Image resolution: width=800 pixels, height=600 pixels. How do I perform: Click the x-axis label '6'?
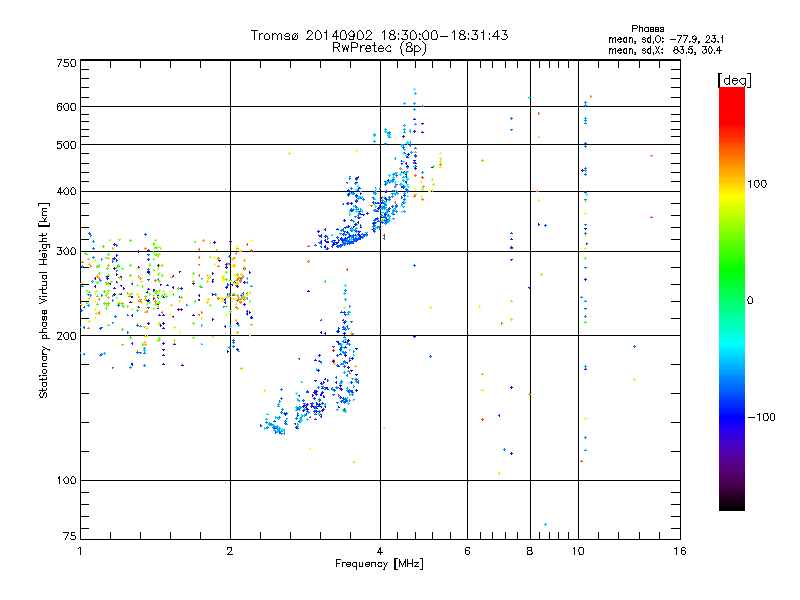(x=467, y=551)
